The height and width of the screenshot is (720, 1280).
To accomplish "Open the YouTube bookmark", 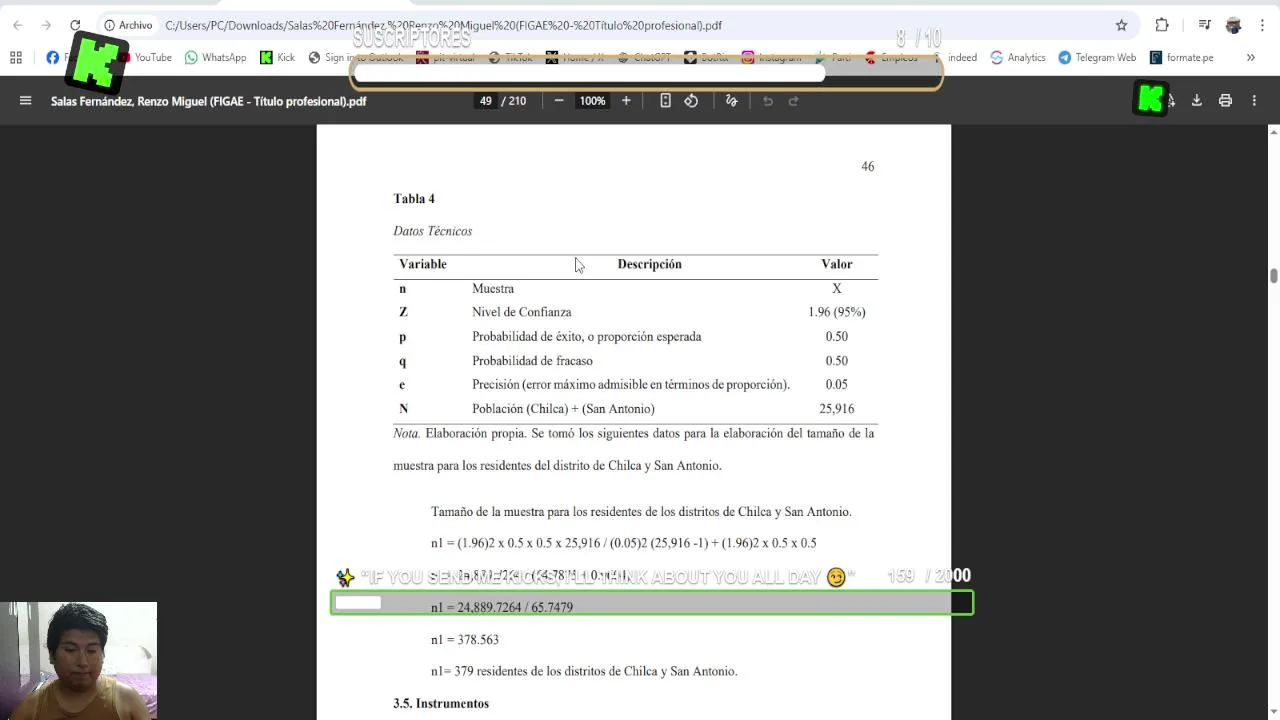I will point(145,58).
